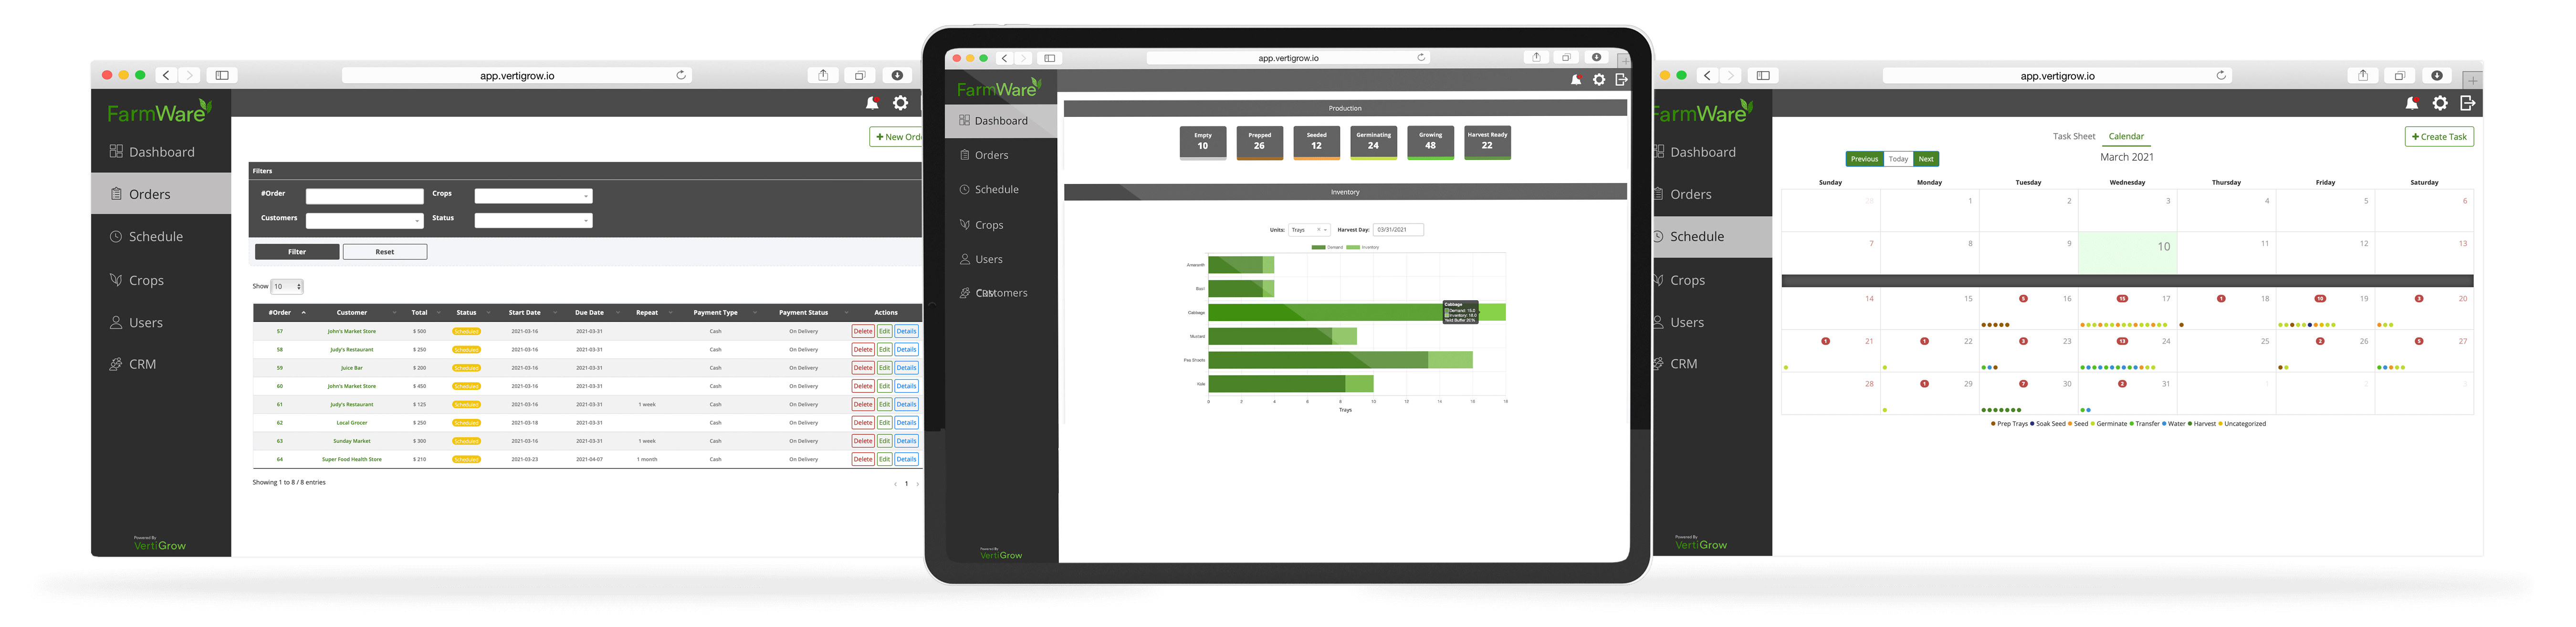Delete order 57 for John's Market Store
The image size is (2576, 627).
pos(863,331)
